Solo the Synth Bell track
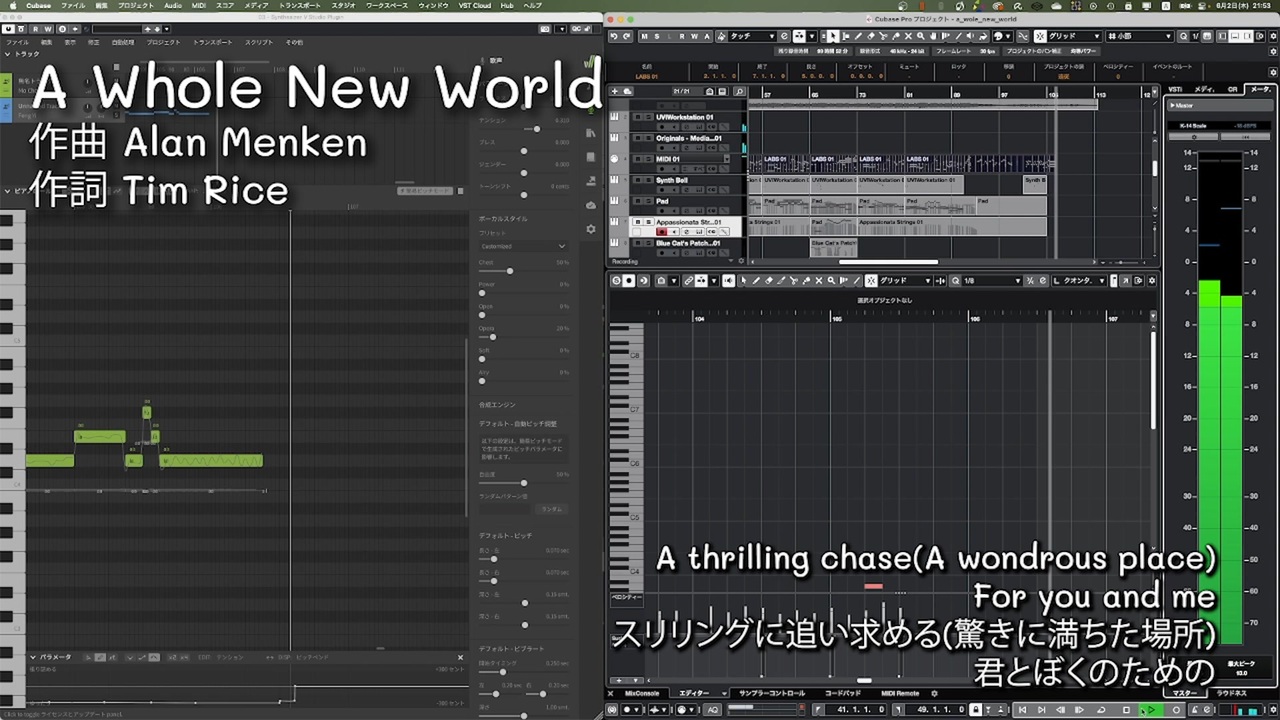 coord(648,180)
